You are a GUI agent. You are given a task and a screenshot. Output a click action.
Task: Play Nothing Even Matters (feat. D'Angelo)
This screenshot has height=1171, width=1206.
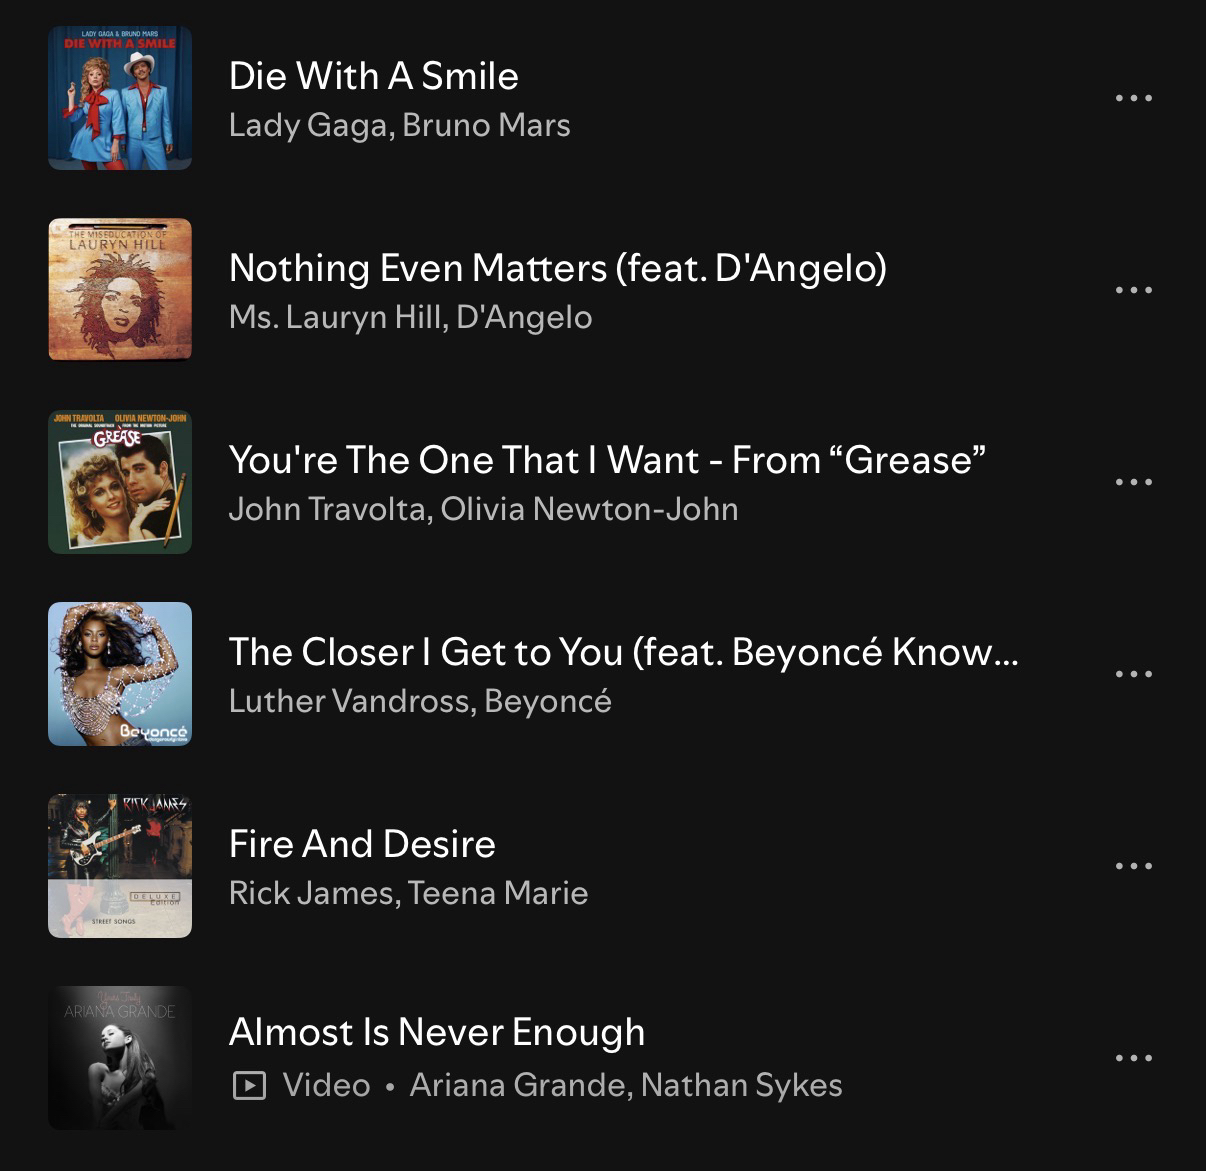click(x=558, y=269)
